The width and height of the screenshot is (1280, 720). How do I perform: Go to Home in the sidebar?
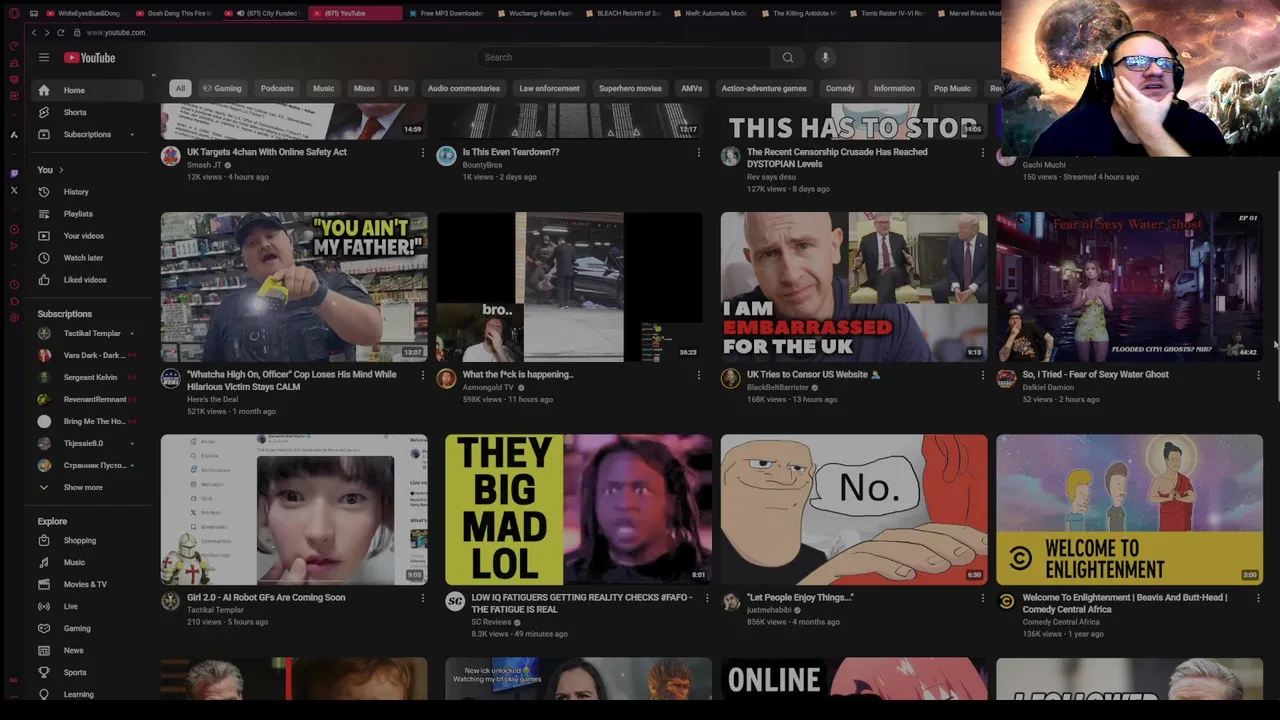point(88,90)
